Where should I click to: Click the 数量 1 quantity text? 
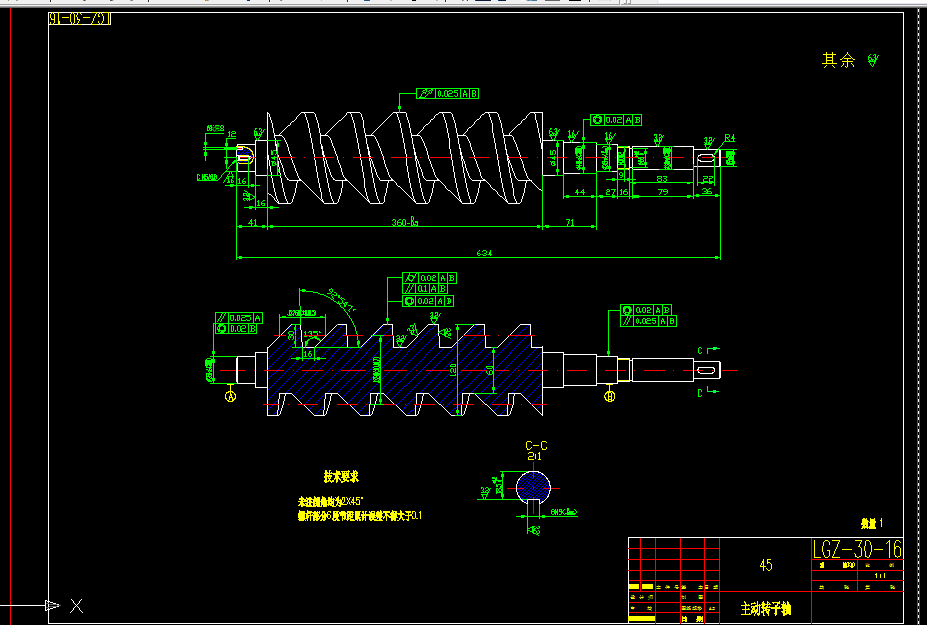872,523
